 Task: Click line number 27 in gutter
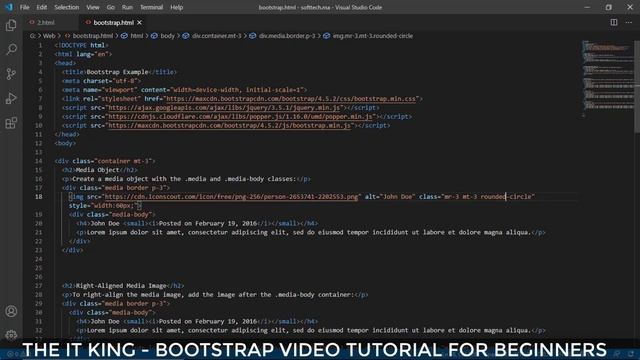pos(38,286)
